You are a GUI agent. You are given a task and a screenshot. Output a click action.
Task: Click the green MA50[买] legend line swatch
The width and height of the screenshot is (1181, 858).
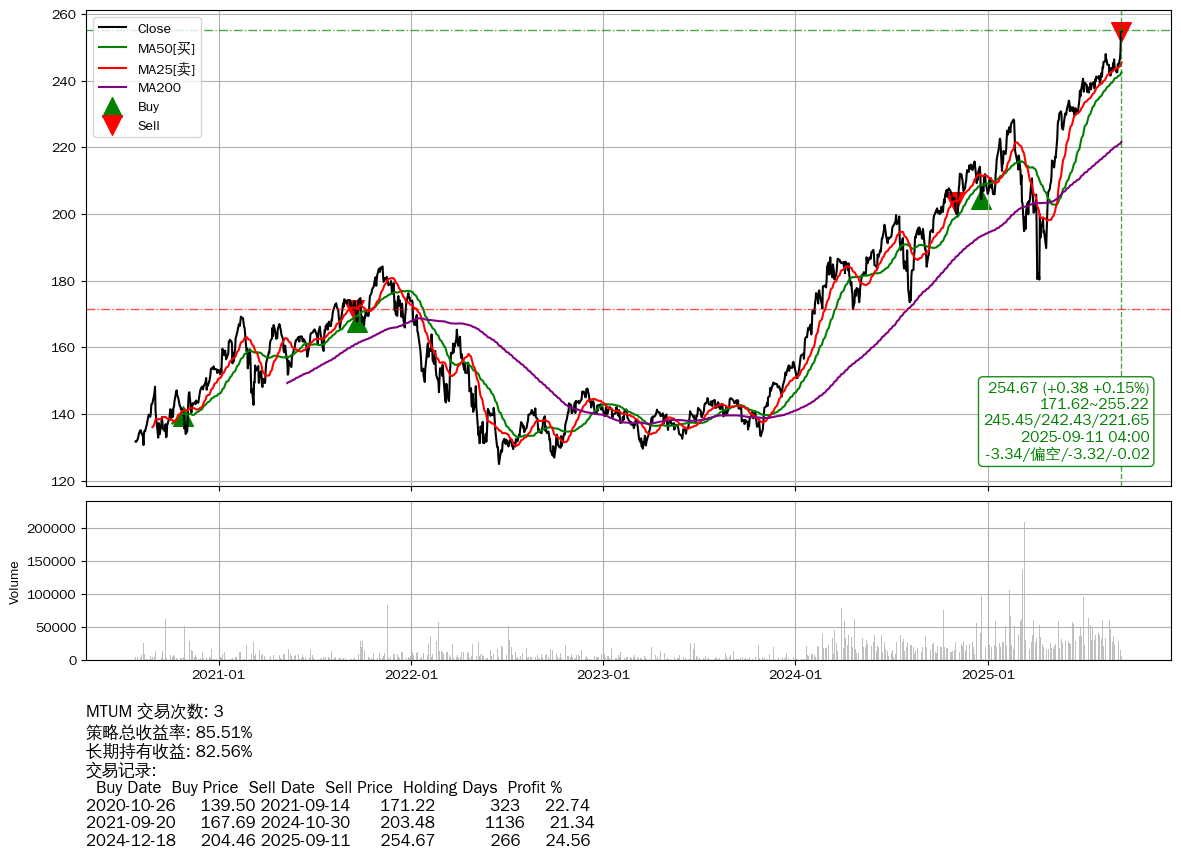[x=113, y=48]
